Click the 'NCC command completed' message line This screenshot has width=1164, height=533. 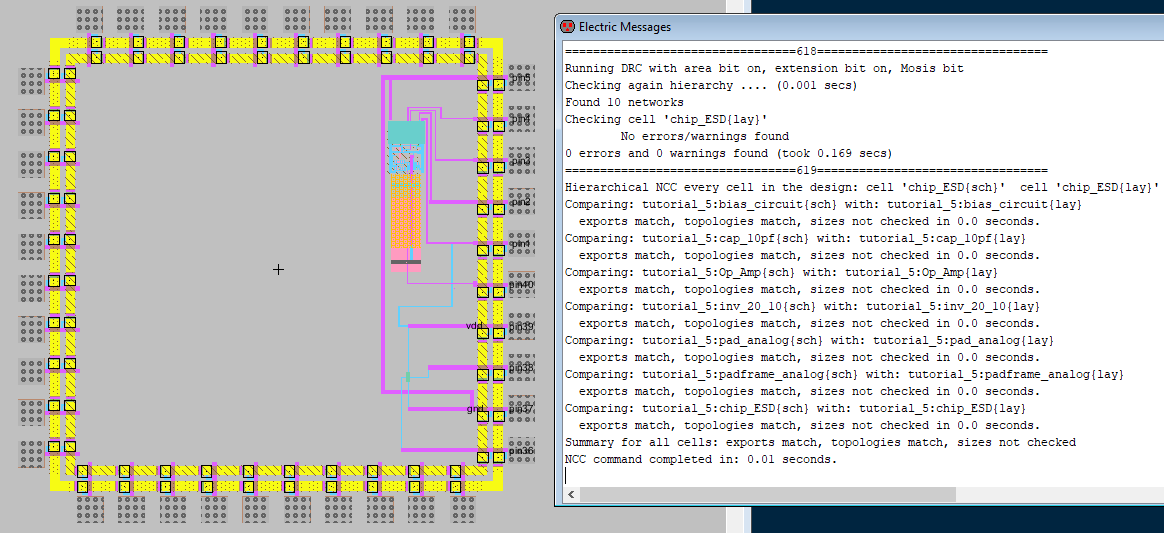point(700,459)
